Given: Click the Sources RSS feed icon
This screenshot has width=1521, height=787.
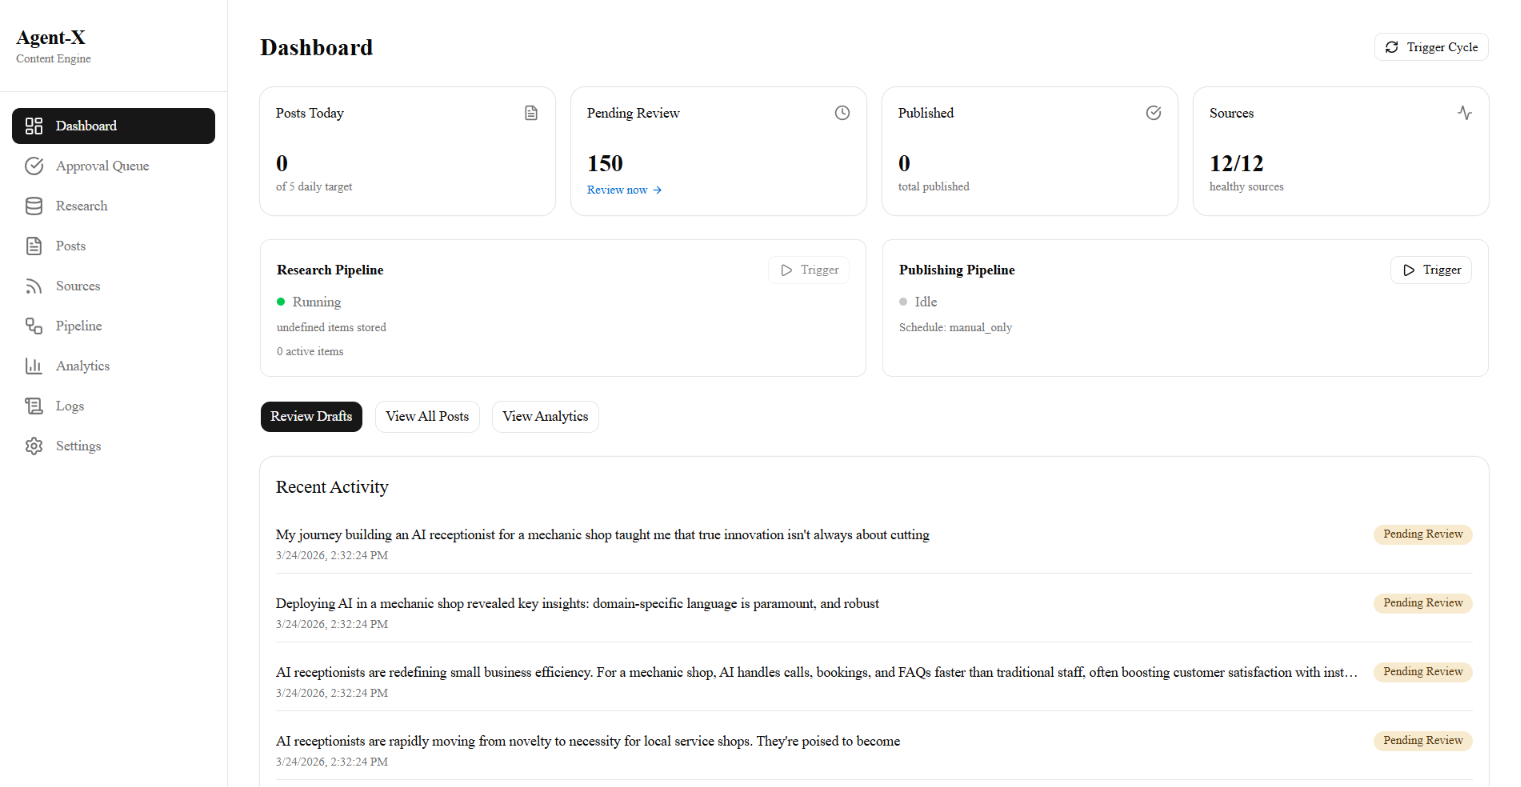Looking at the screenshot, I should 34,286.
